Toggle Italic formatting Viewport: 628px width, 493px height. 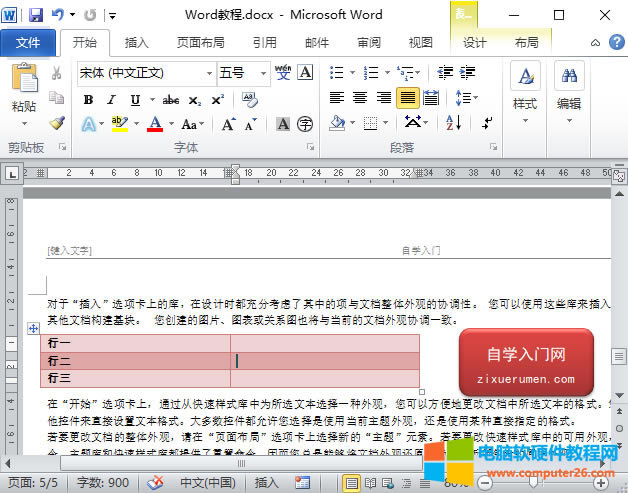(x=112, y=100)
